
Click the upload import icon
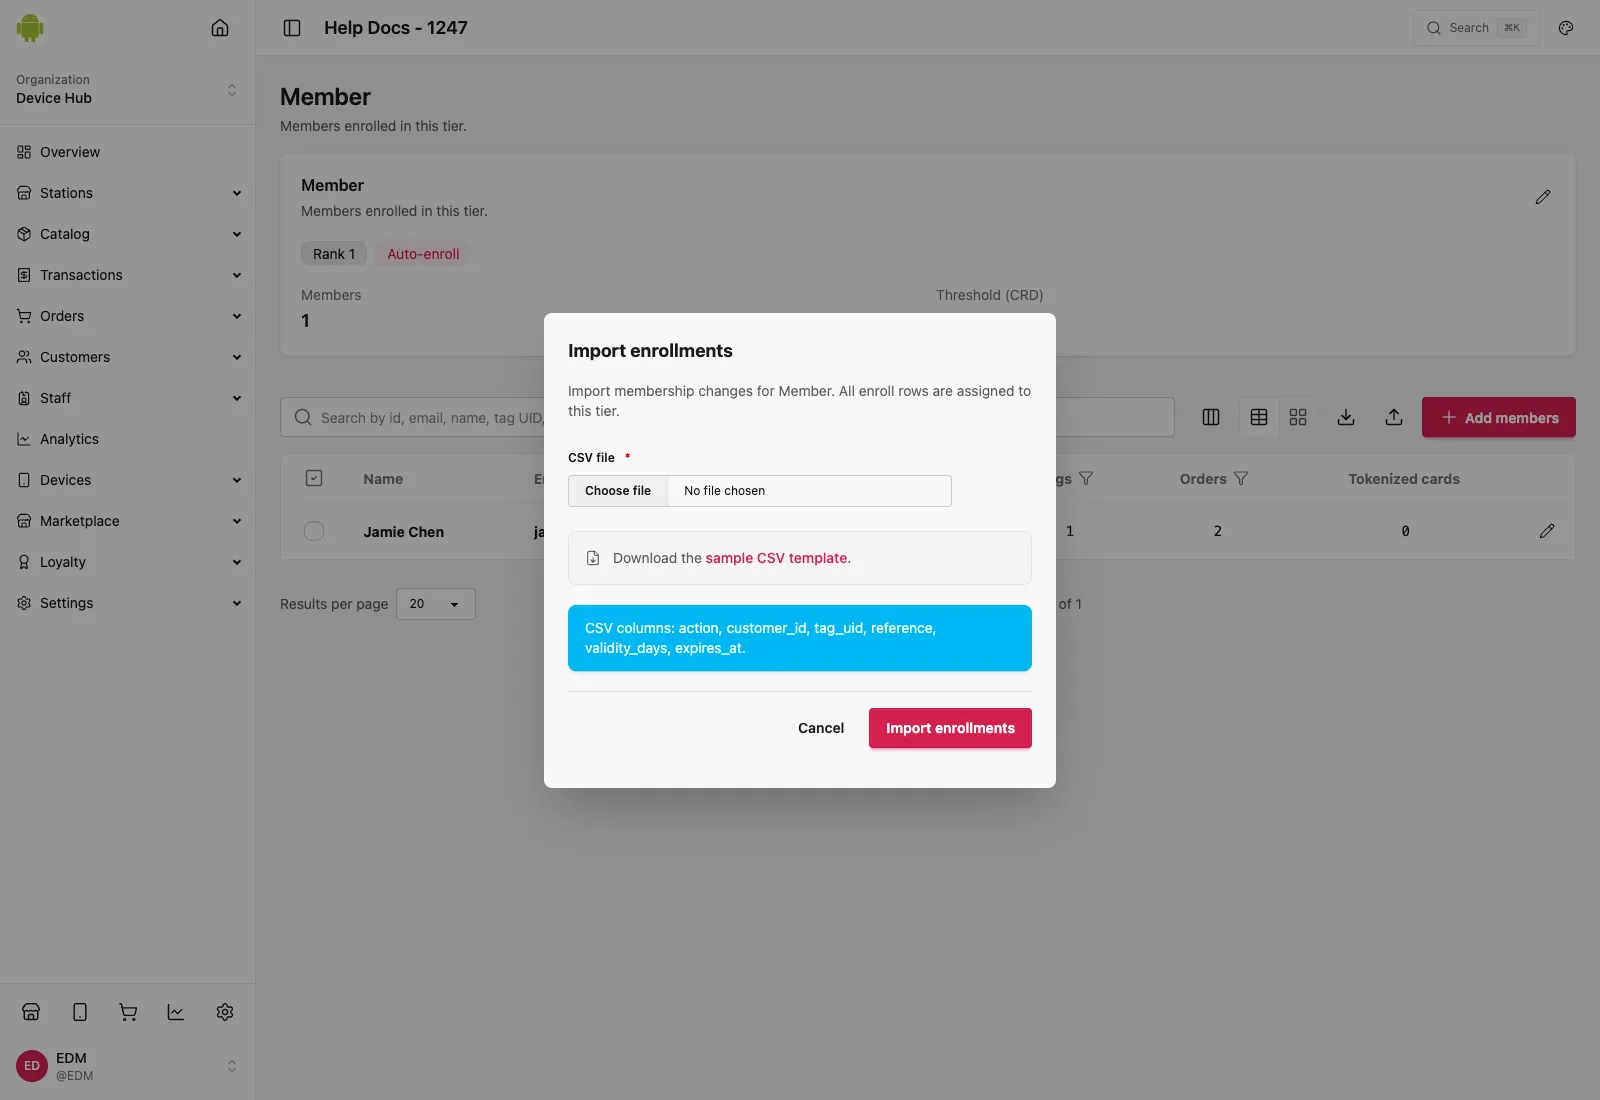point(1394,417)
